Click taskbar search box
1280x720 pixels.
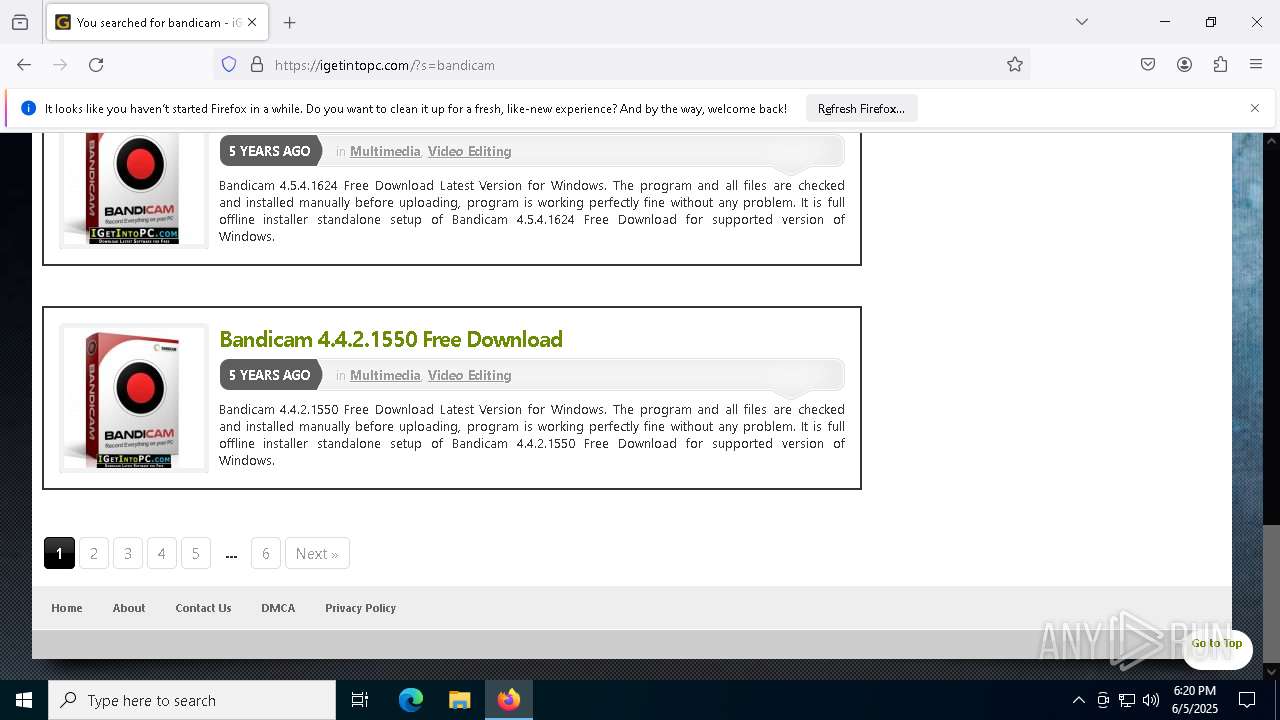coord(192,700)
